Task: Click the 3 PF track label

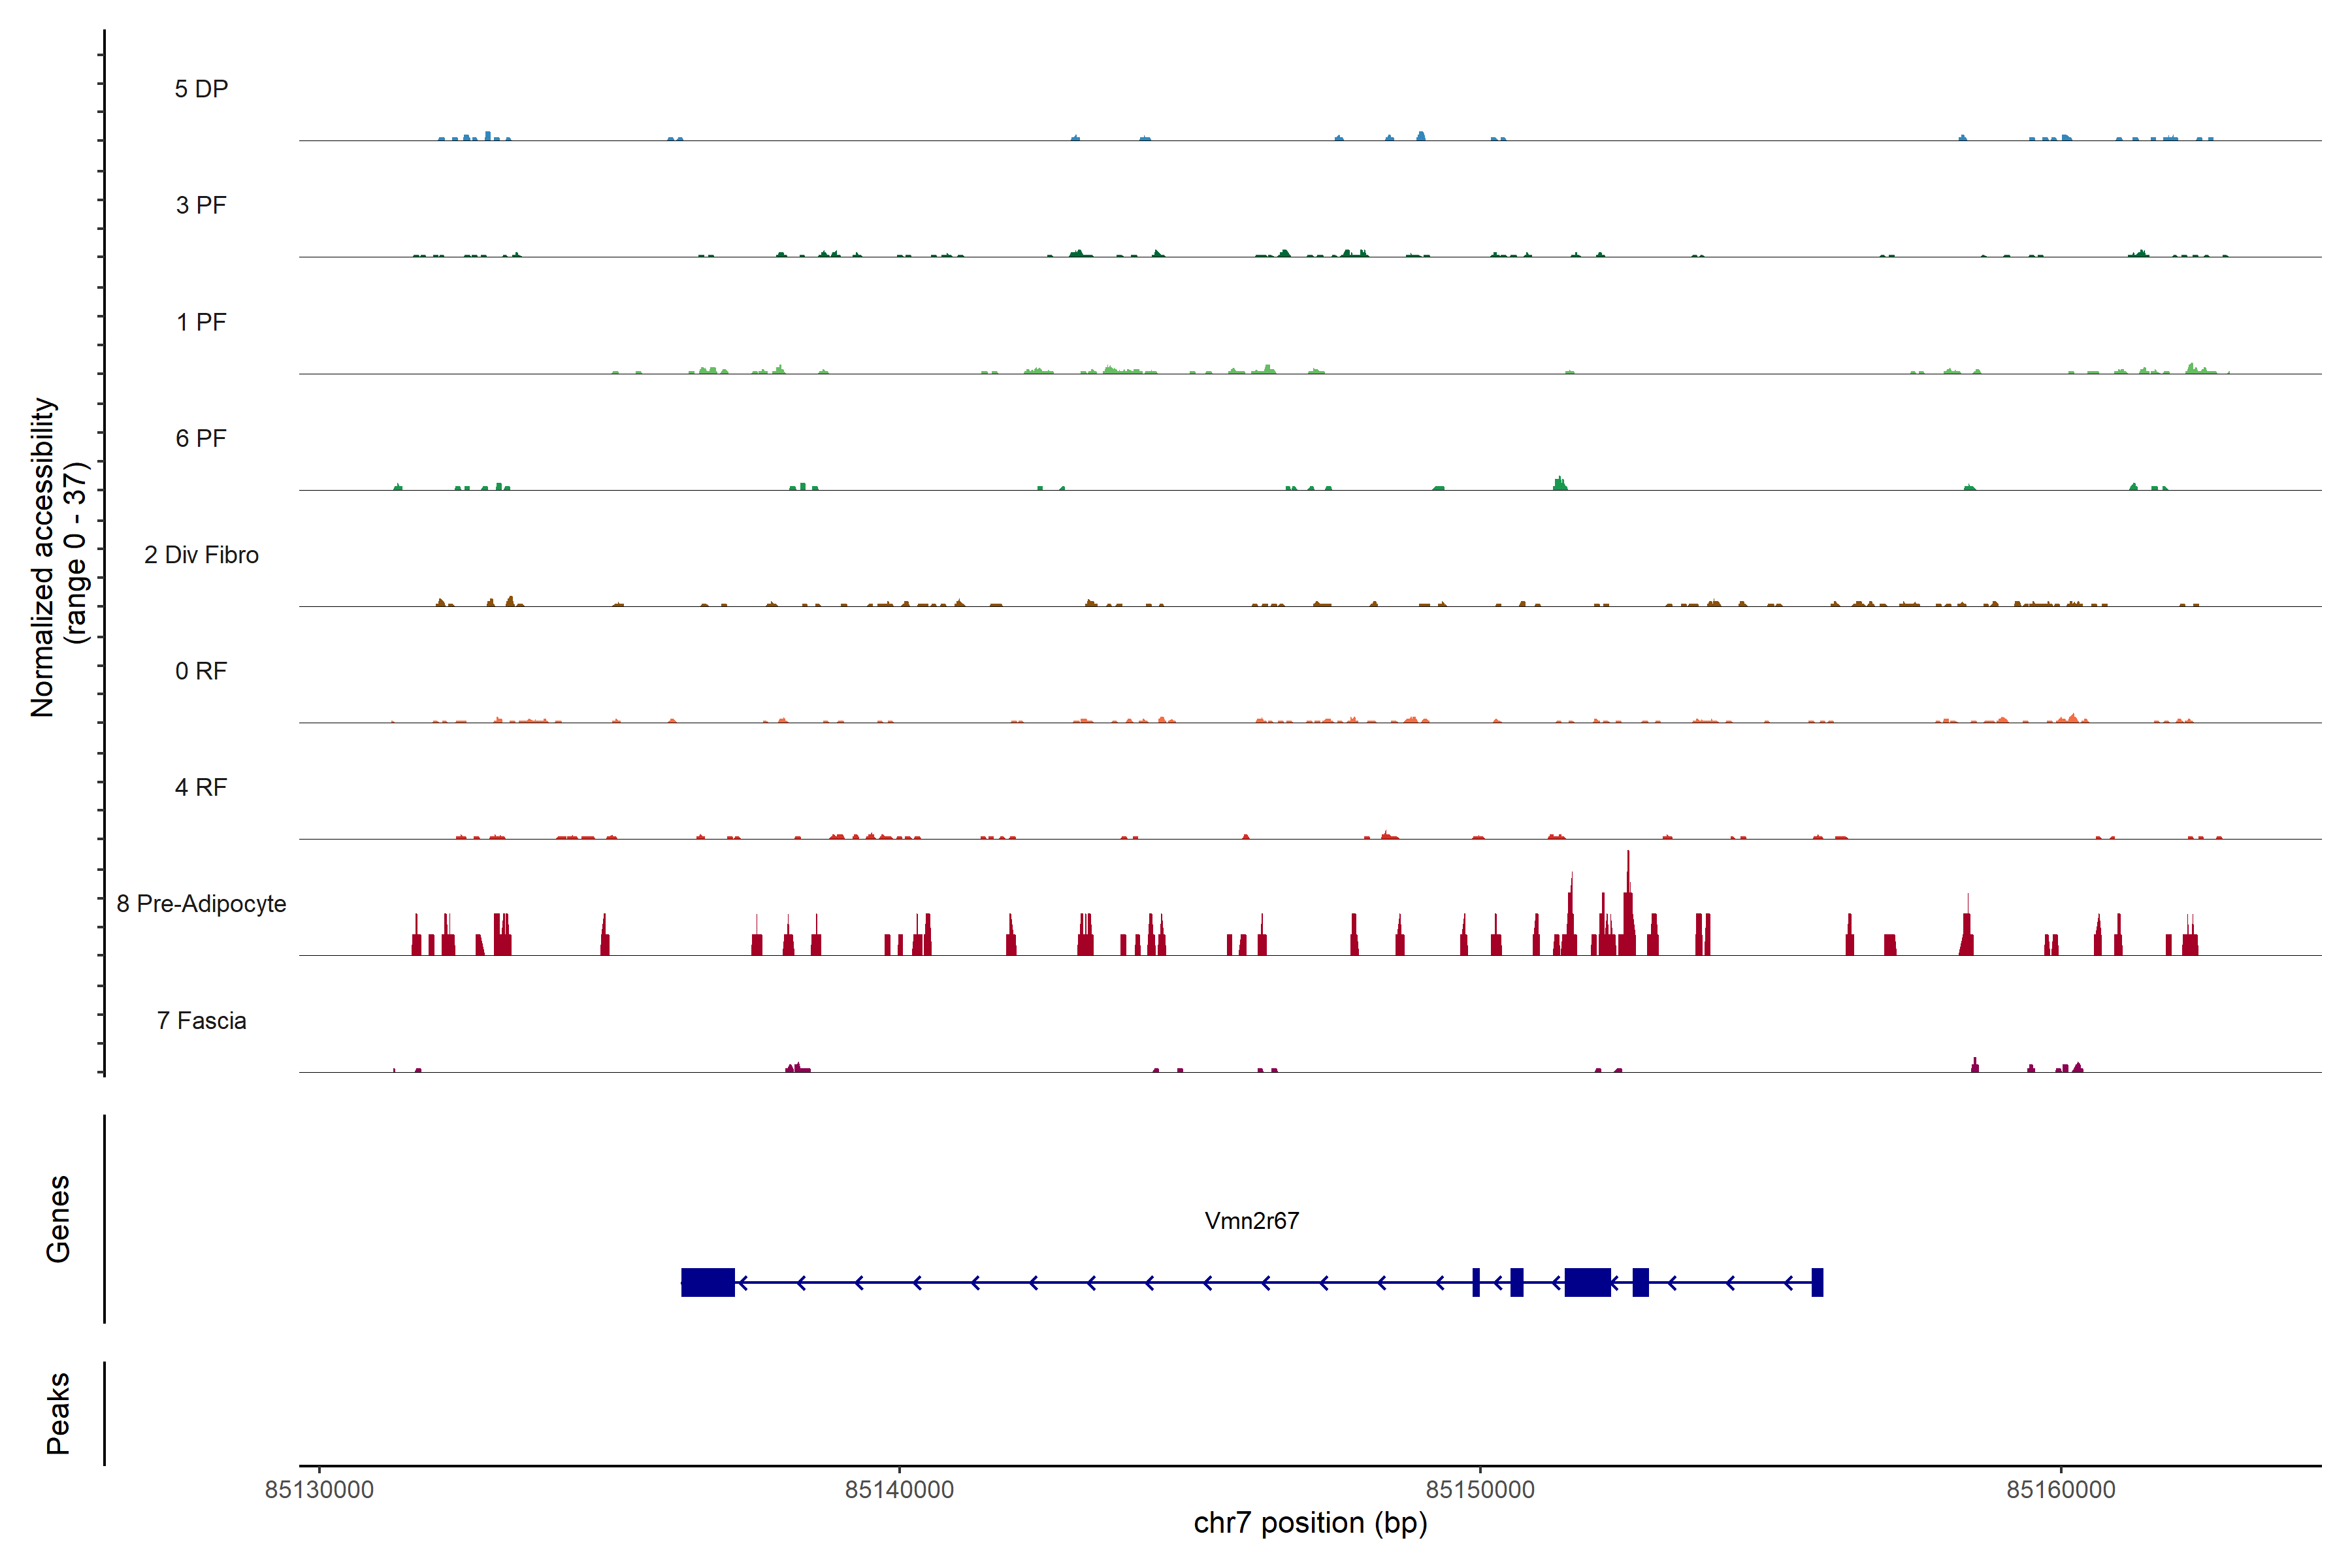Action: (201, 205)
